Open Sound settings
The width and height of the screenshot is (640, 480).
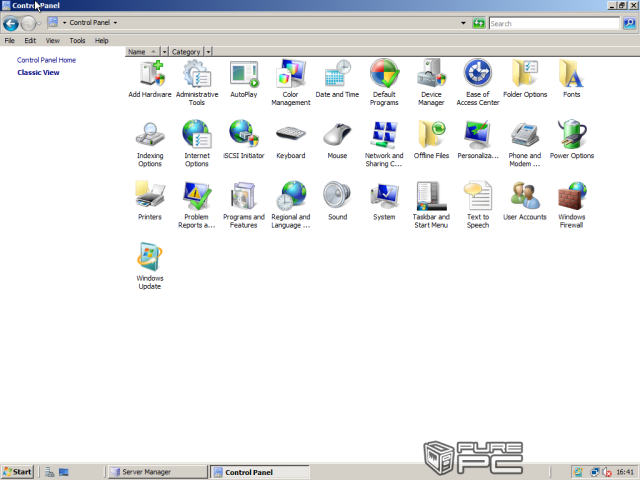click(x=337, y=202)
